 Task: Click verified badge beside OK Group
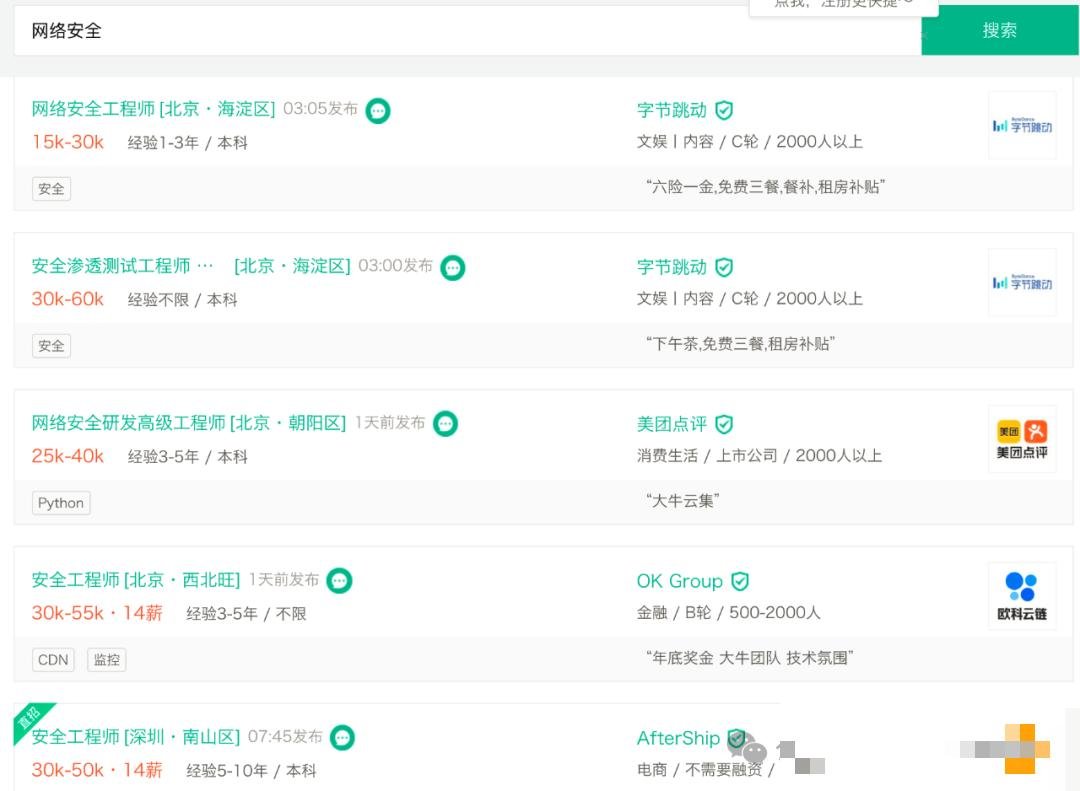click(x=740, y=581)
